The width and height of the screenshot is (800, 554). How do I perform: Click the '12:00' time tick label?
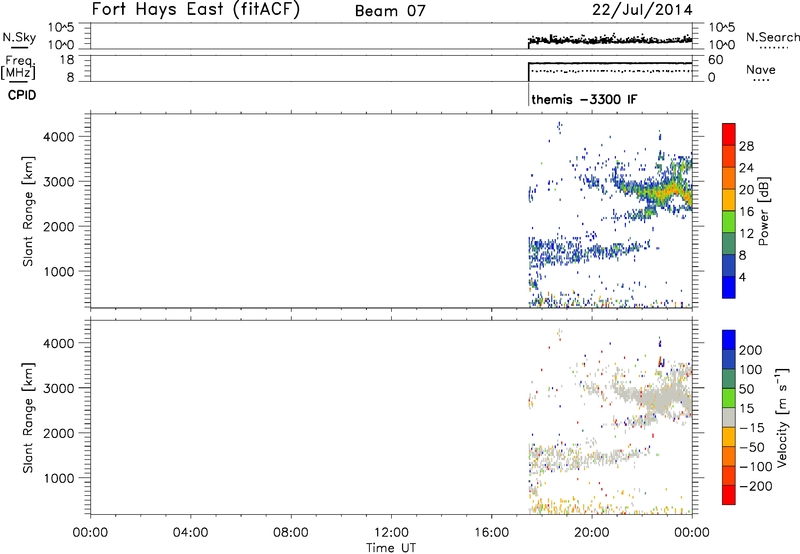pyautogui.click(x=391, y=533)
